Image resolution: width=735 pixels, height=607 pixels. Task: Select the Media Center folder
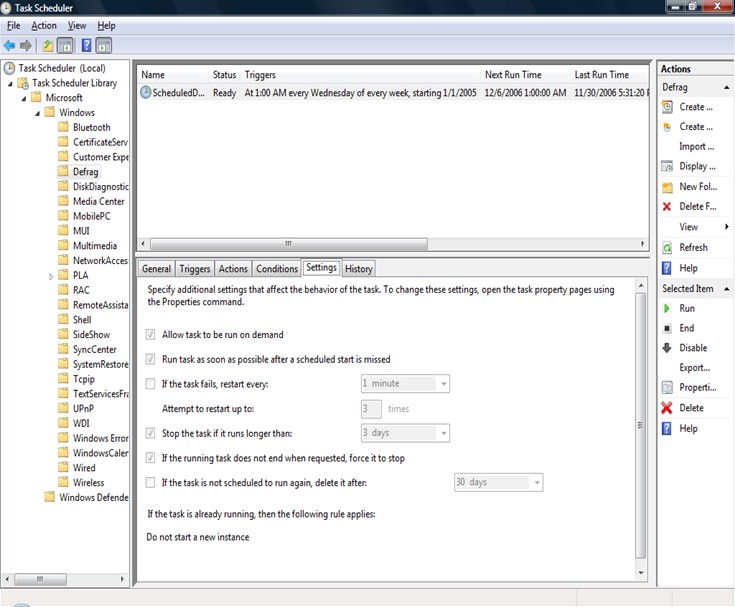coord(98,202)
